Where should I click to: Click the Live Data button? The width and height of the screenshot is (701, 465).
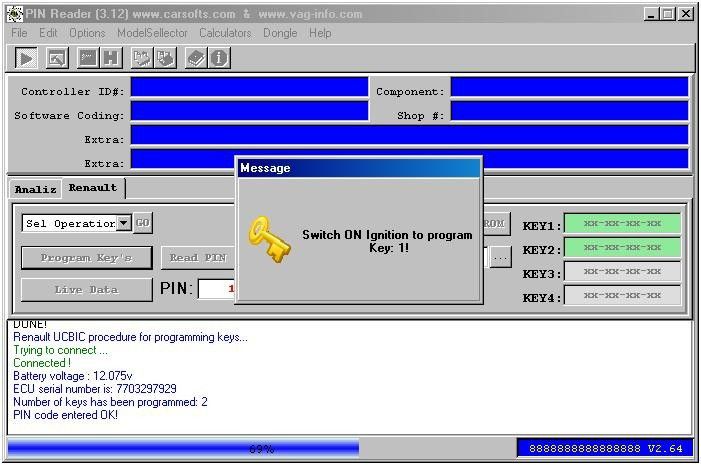click(86, 290)
